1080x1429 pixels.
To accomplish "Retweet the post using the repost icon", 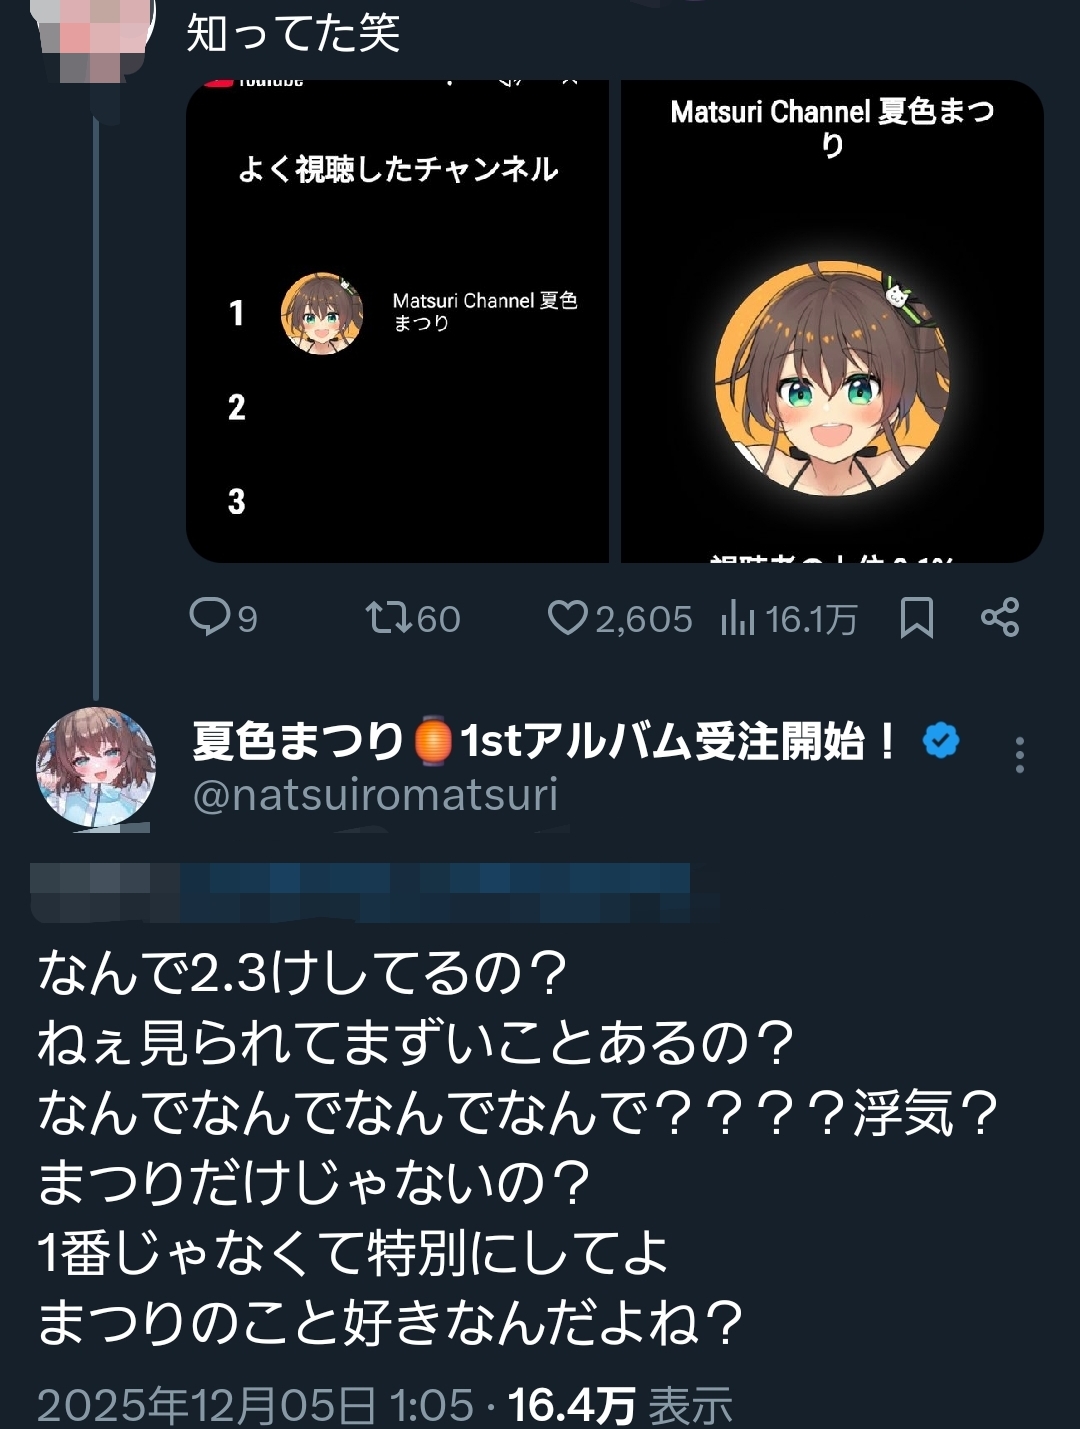I will 388,617.
